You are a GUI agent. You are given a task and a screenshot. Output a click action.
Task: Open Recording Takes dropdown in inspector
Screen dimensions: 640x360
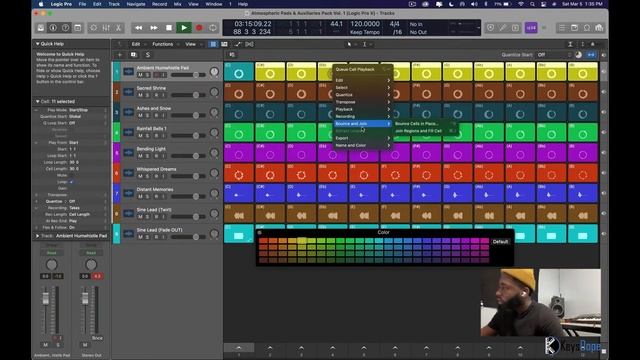pos(87,208)
